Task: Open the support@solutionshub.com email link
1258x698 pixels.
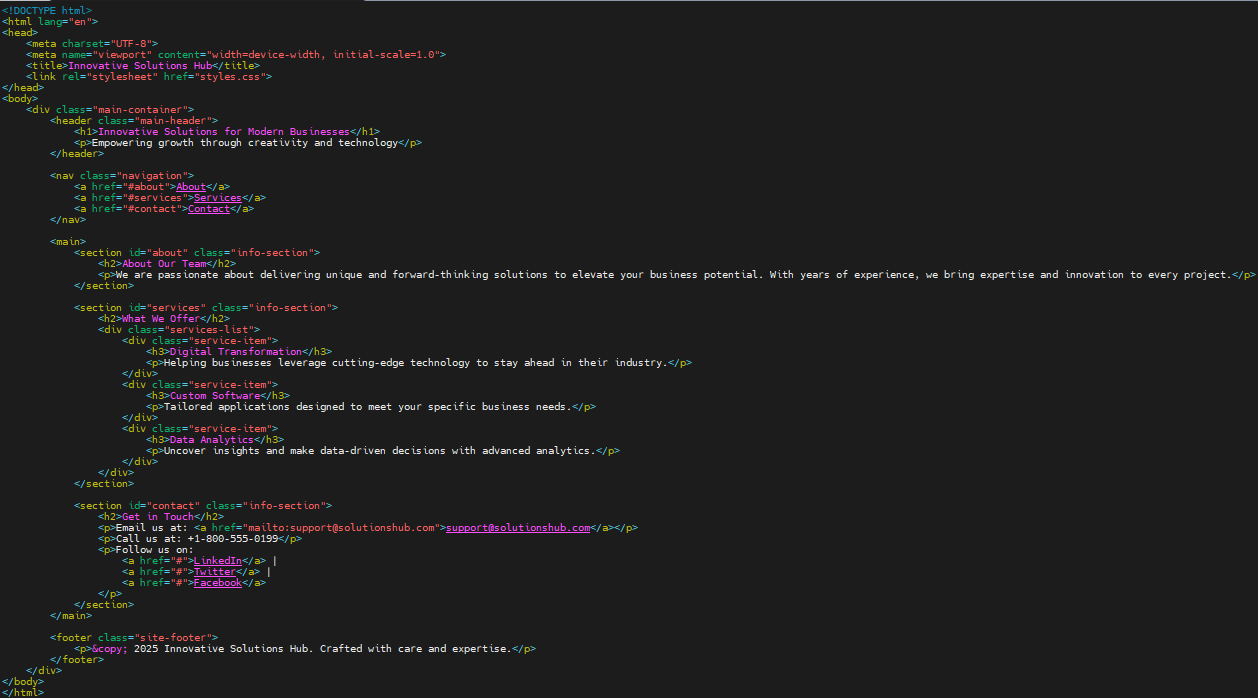Action: tap(517, 527)
